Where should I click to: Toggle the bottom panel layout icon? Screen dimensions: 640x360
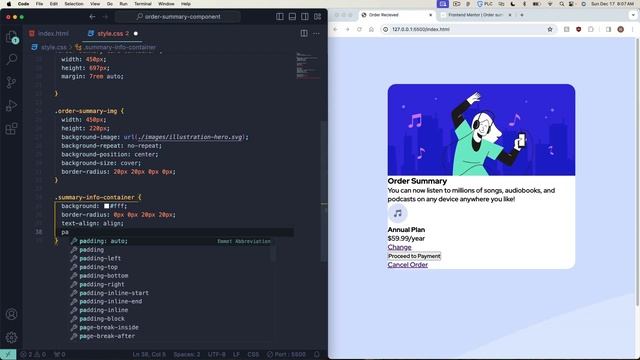(292, 17)
